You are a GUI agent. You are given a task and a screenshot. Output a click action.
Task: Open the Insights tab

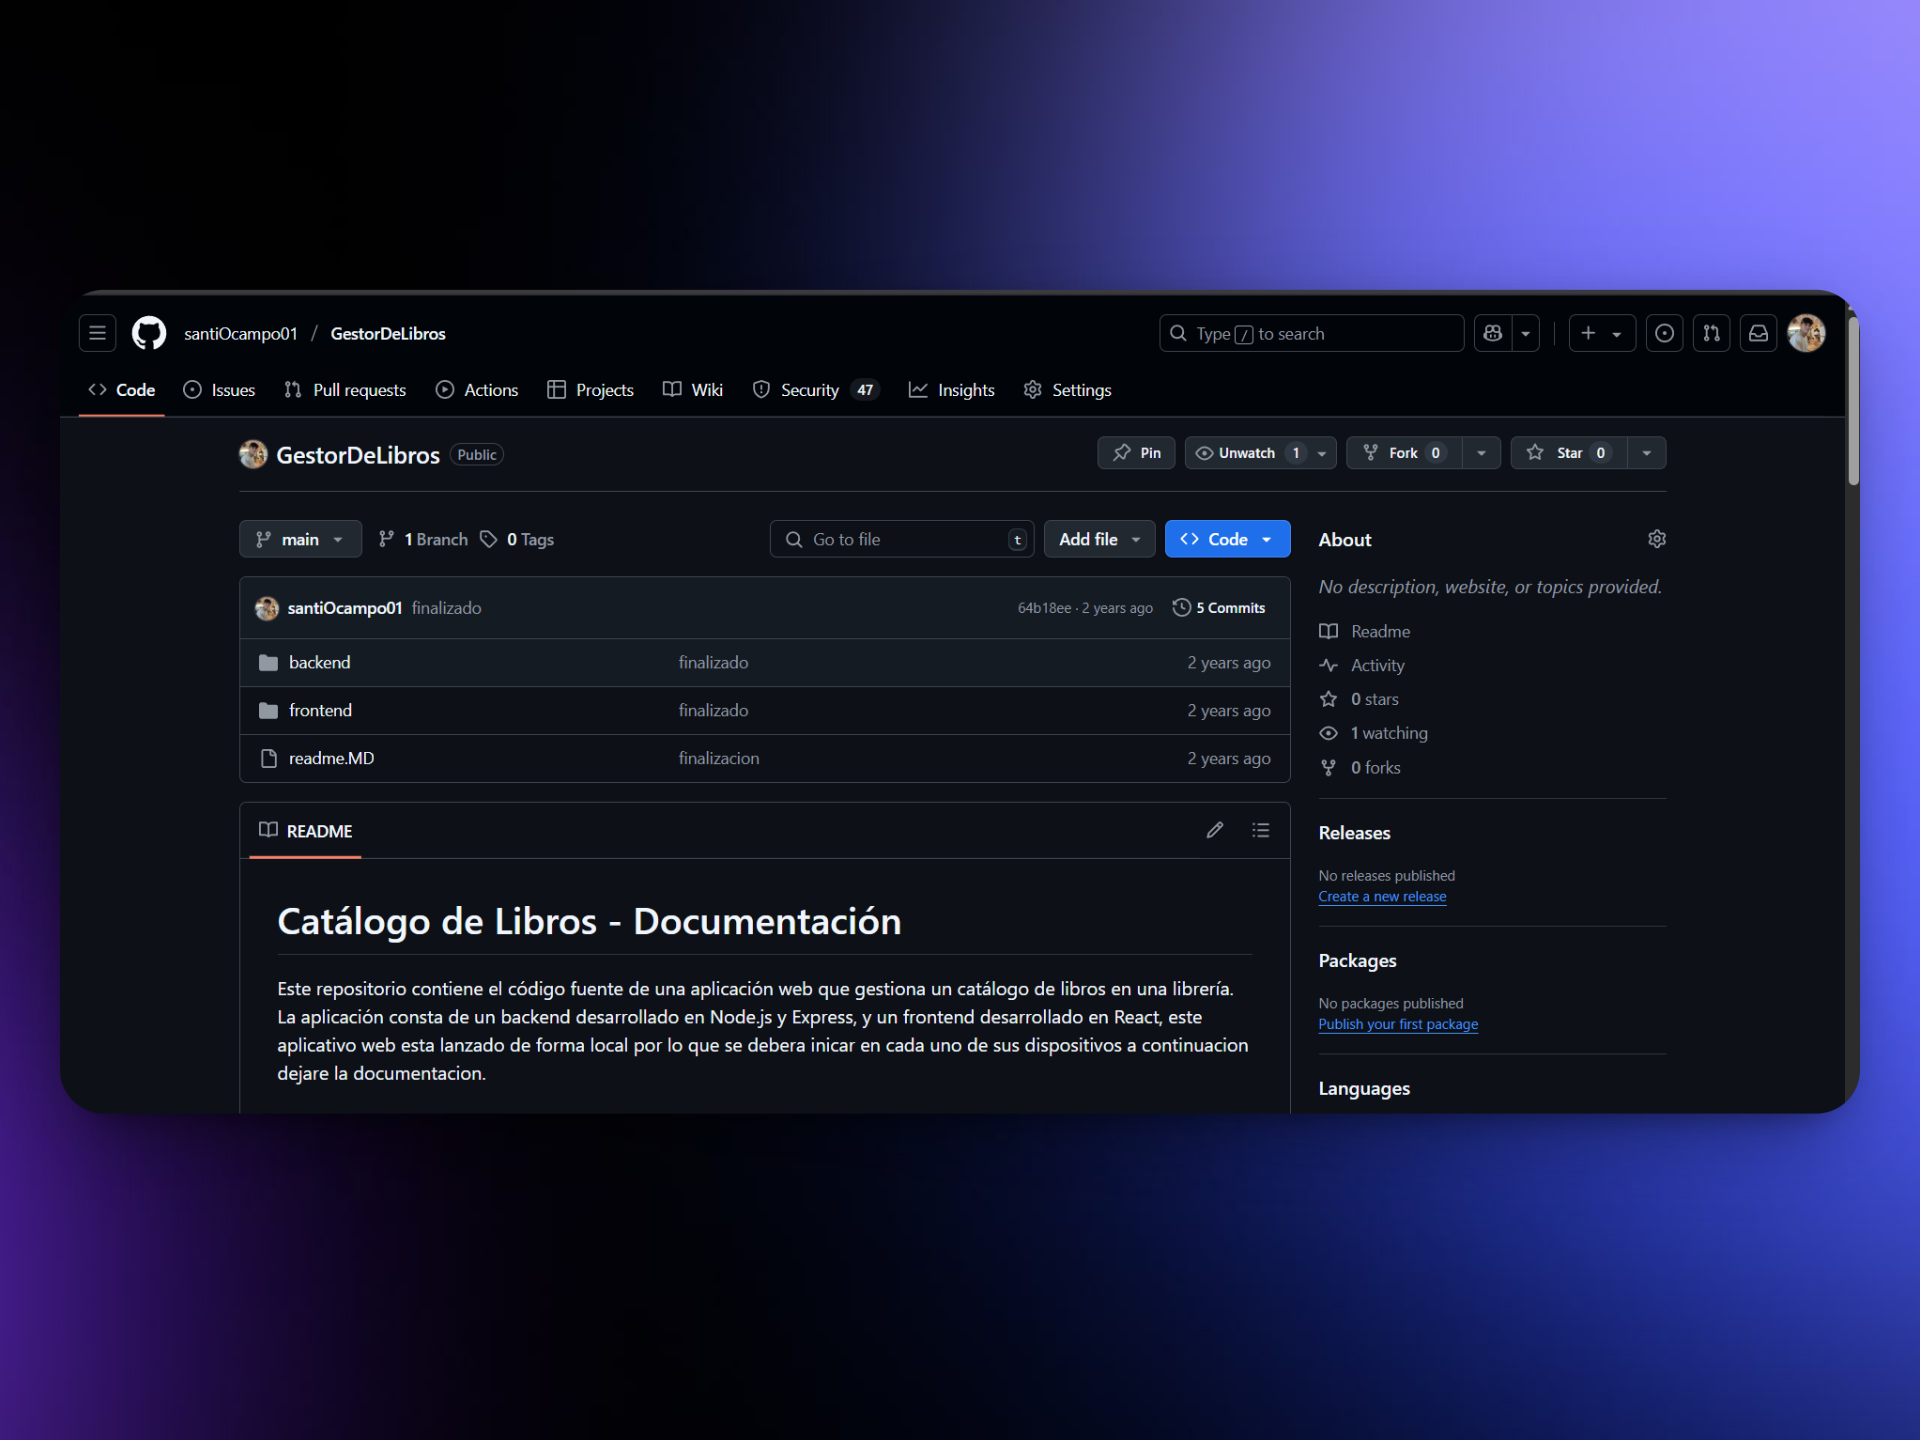tap(951, 390)
